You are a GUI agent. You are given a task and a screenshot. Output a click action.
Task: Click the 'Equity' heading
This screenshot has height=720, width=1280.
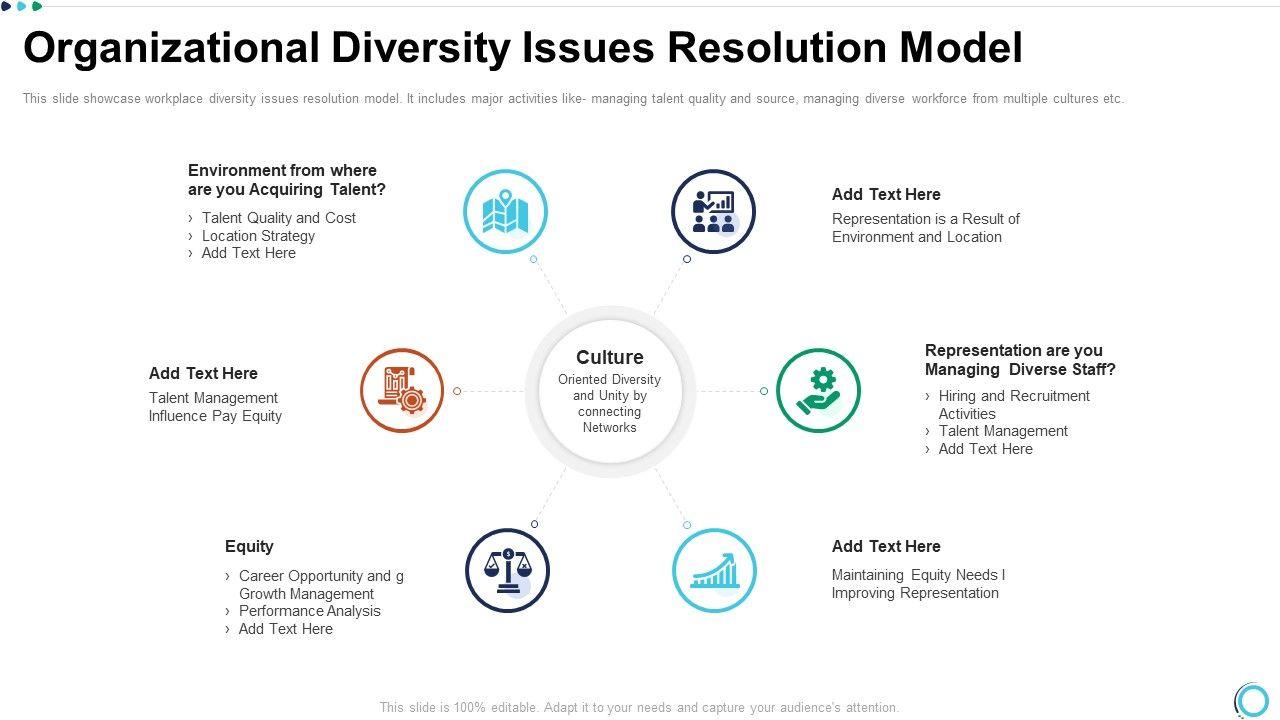(x=249, y=546)
